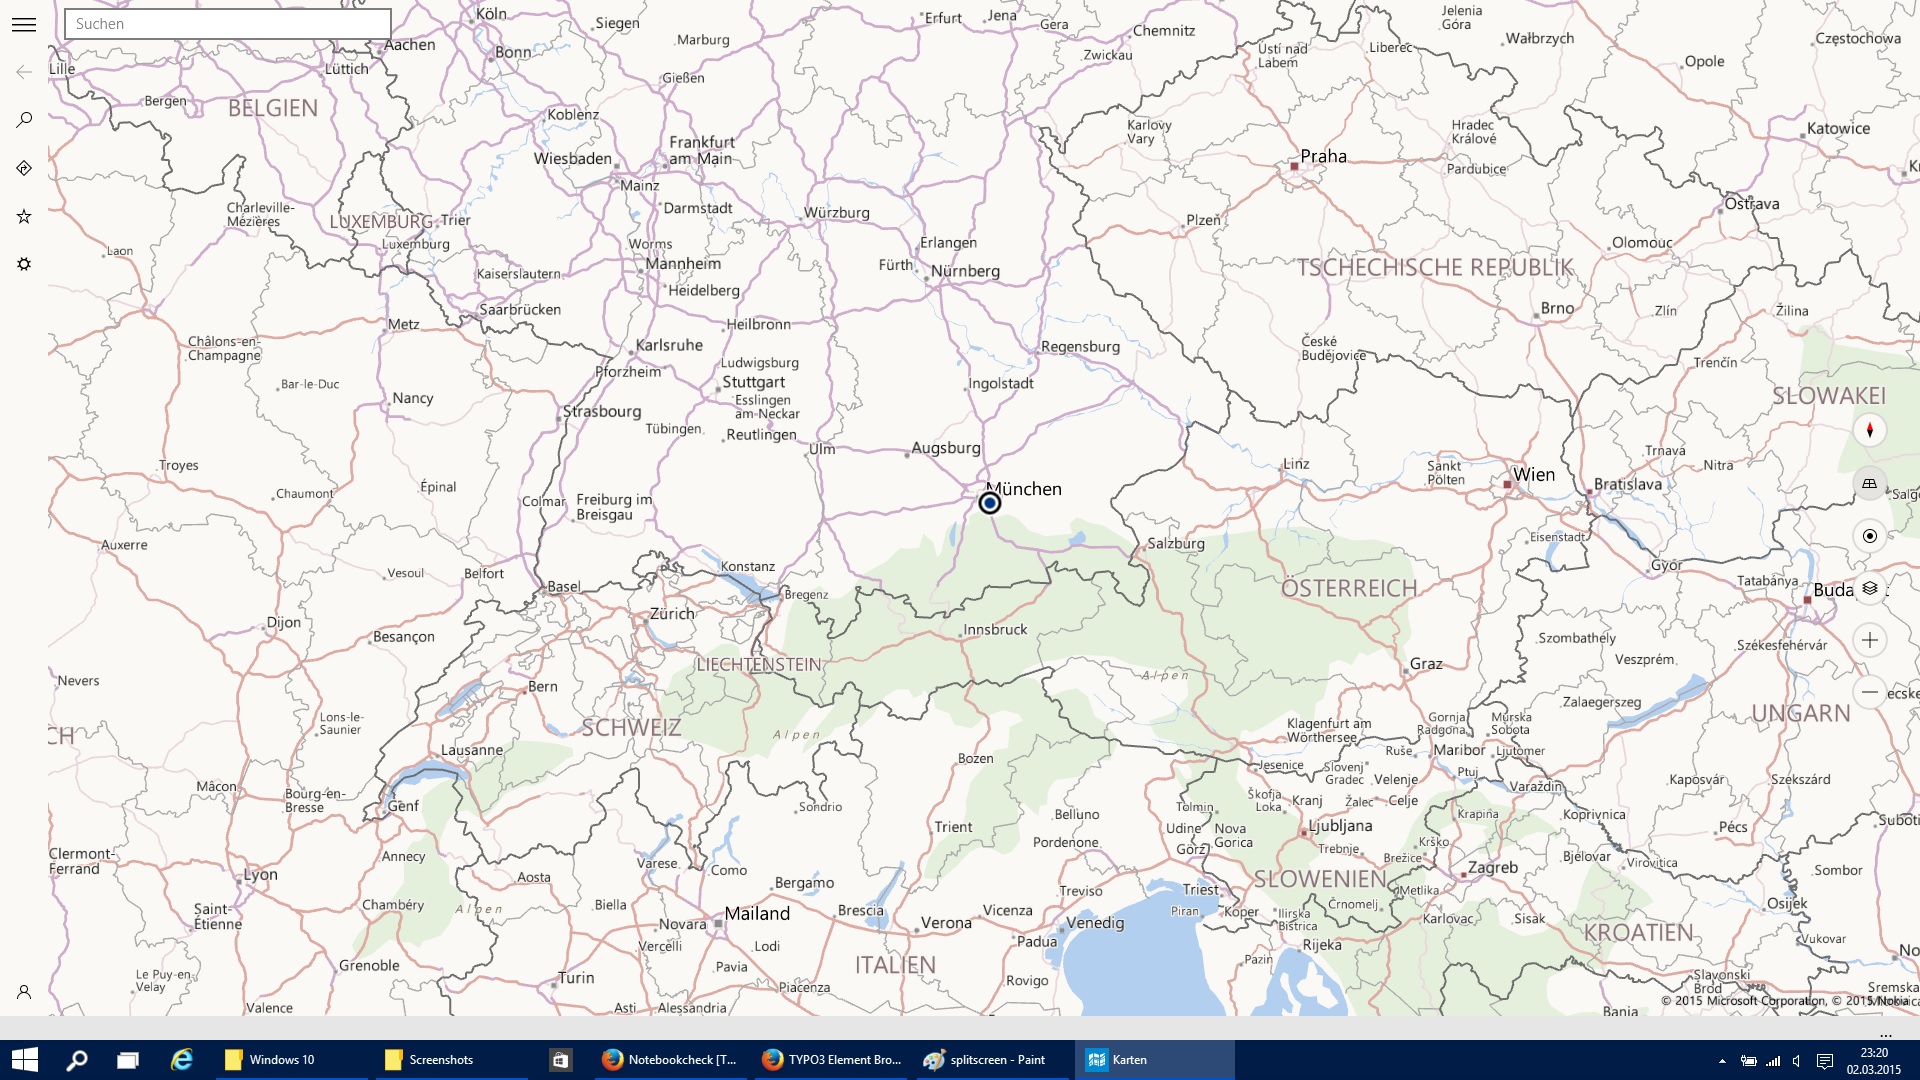1920x1080 pixels.
Task: Click the Salzburg label on the map
Action: tap(1176, 543)
